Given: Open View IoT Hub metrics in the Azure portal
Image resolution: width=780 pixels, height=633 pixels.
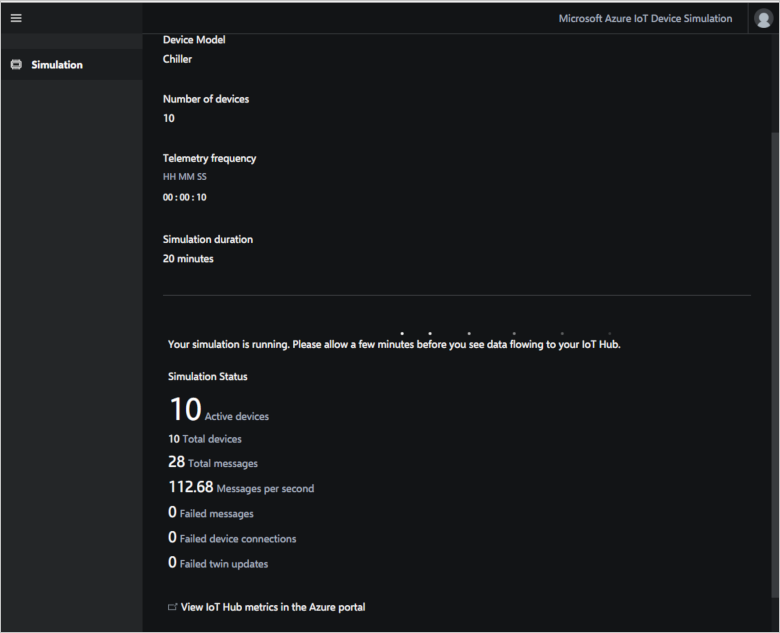Looking at the screenshot, I should click(272, 607).
